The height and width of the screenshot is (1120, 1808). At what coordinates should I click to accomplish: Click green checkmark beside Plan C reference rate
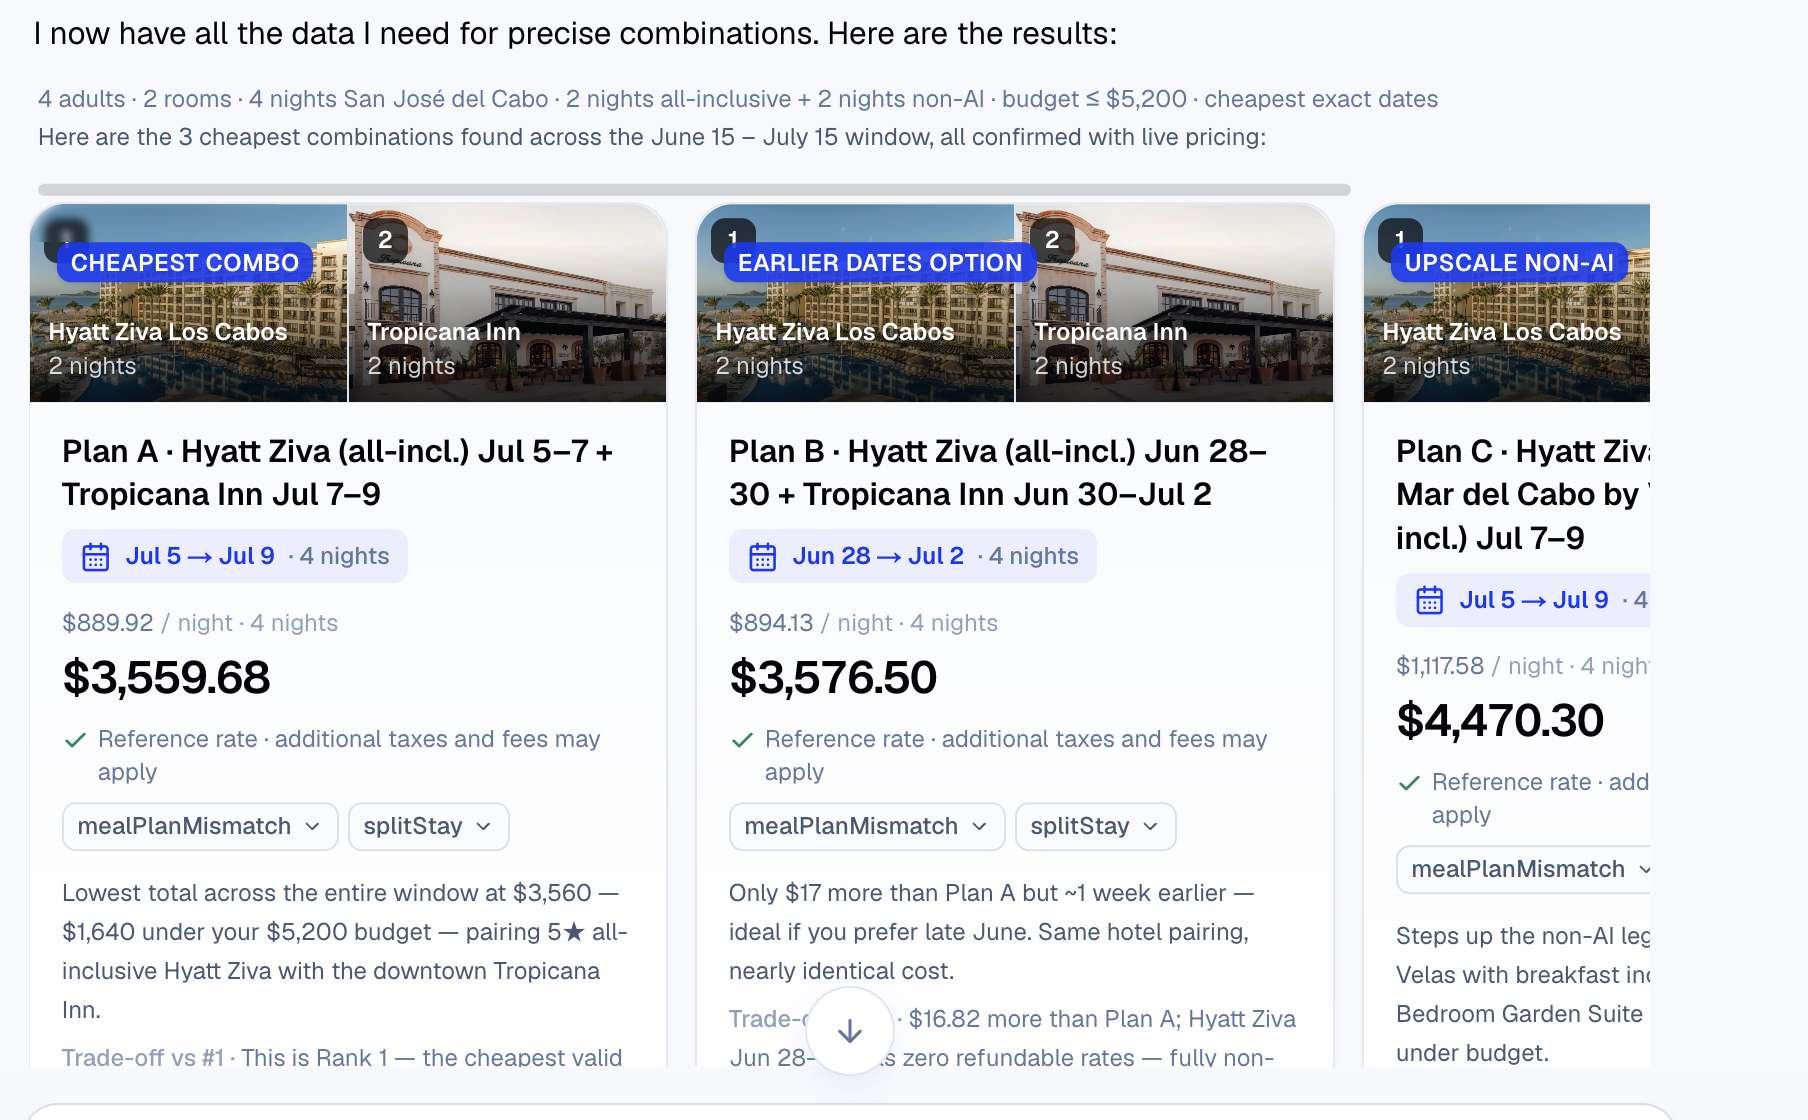(x=1409, y=783)
